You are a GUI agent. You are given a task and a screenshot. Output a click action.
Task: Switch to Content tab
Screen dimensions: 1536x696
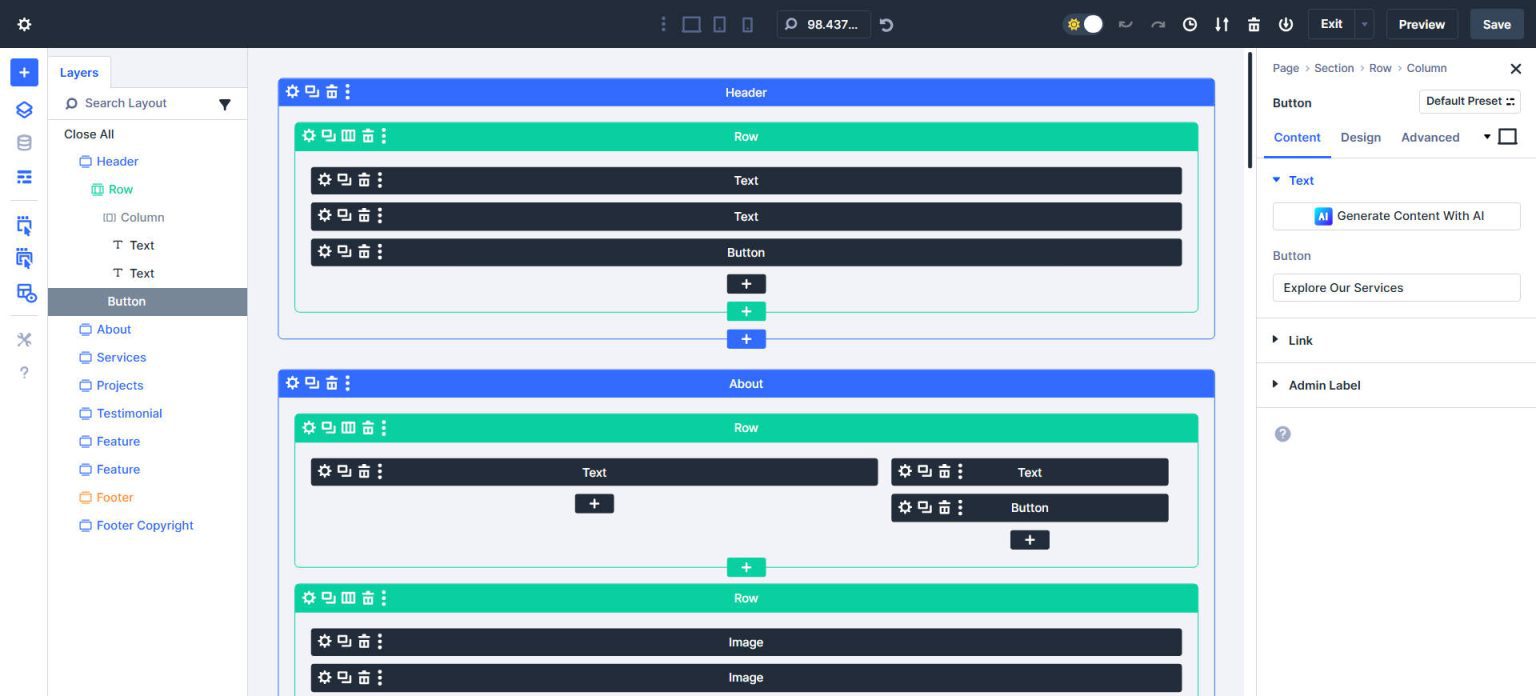pyautogui.click(x=1297, y=137)
